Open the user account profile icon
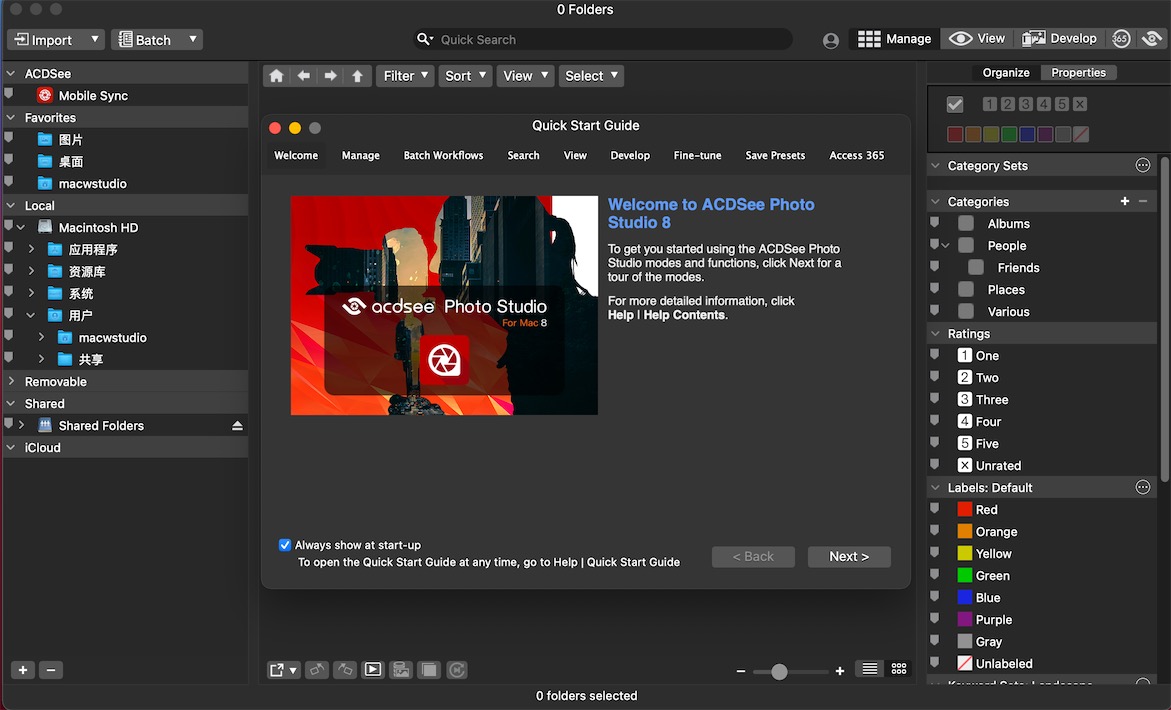 [x=830, y=40]
